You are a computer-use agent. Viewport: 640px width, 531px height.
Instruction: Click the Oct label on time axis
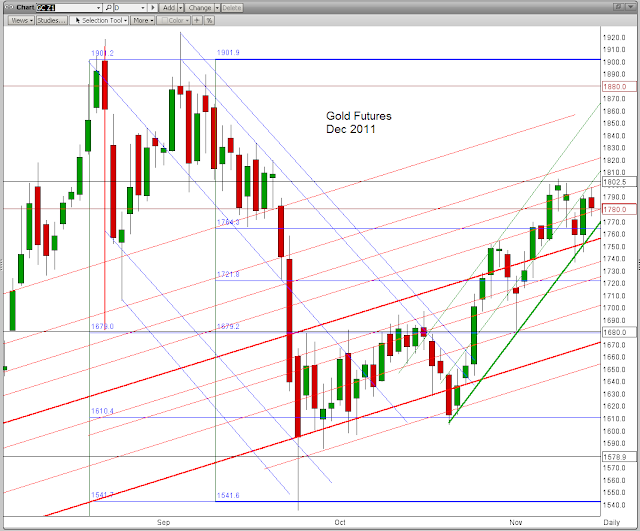pos(340,522)
